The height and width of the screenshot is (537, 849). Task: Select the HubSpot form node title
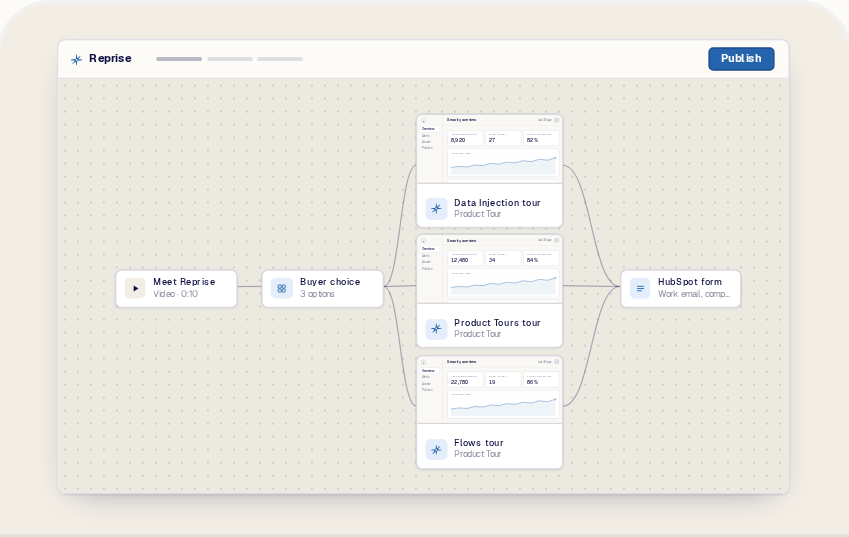pyautogui.click(x=690, y=282)
